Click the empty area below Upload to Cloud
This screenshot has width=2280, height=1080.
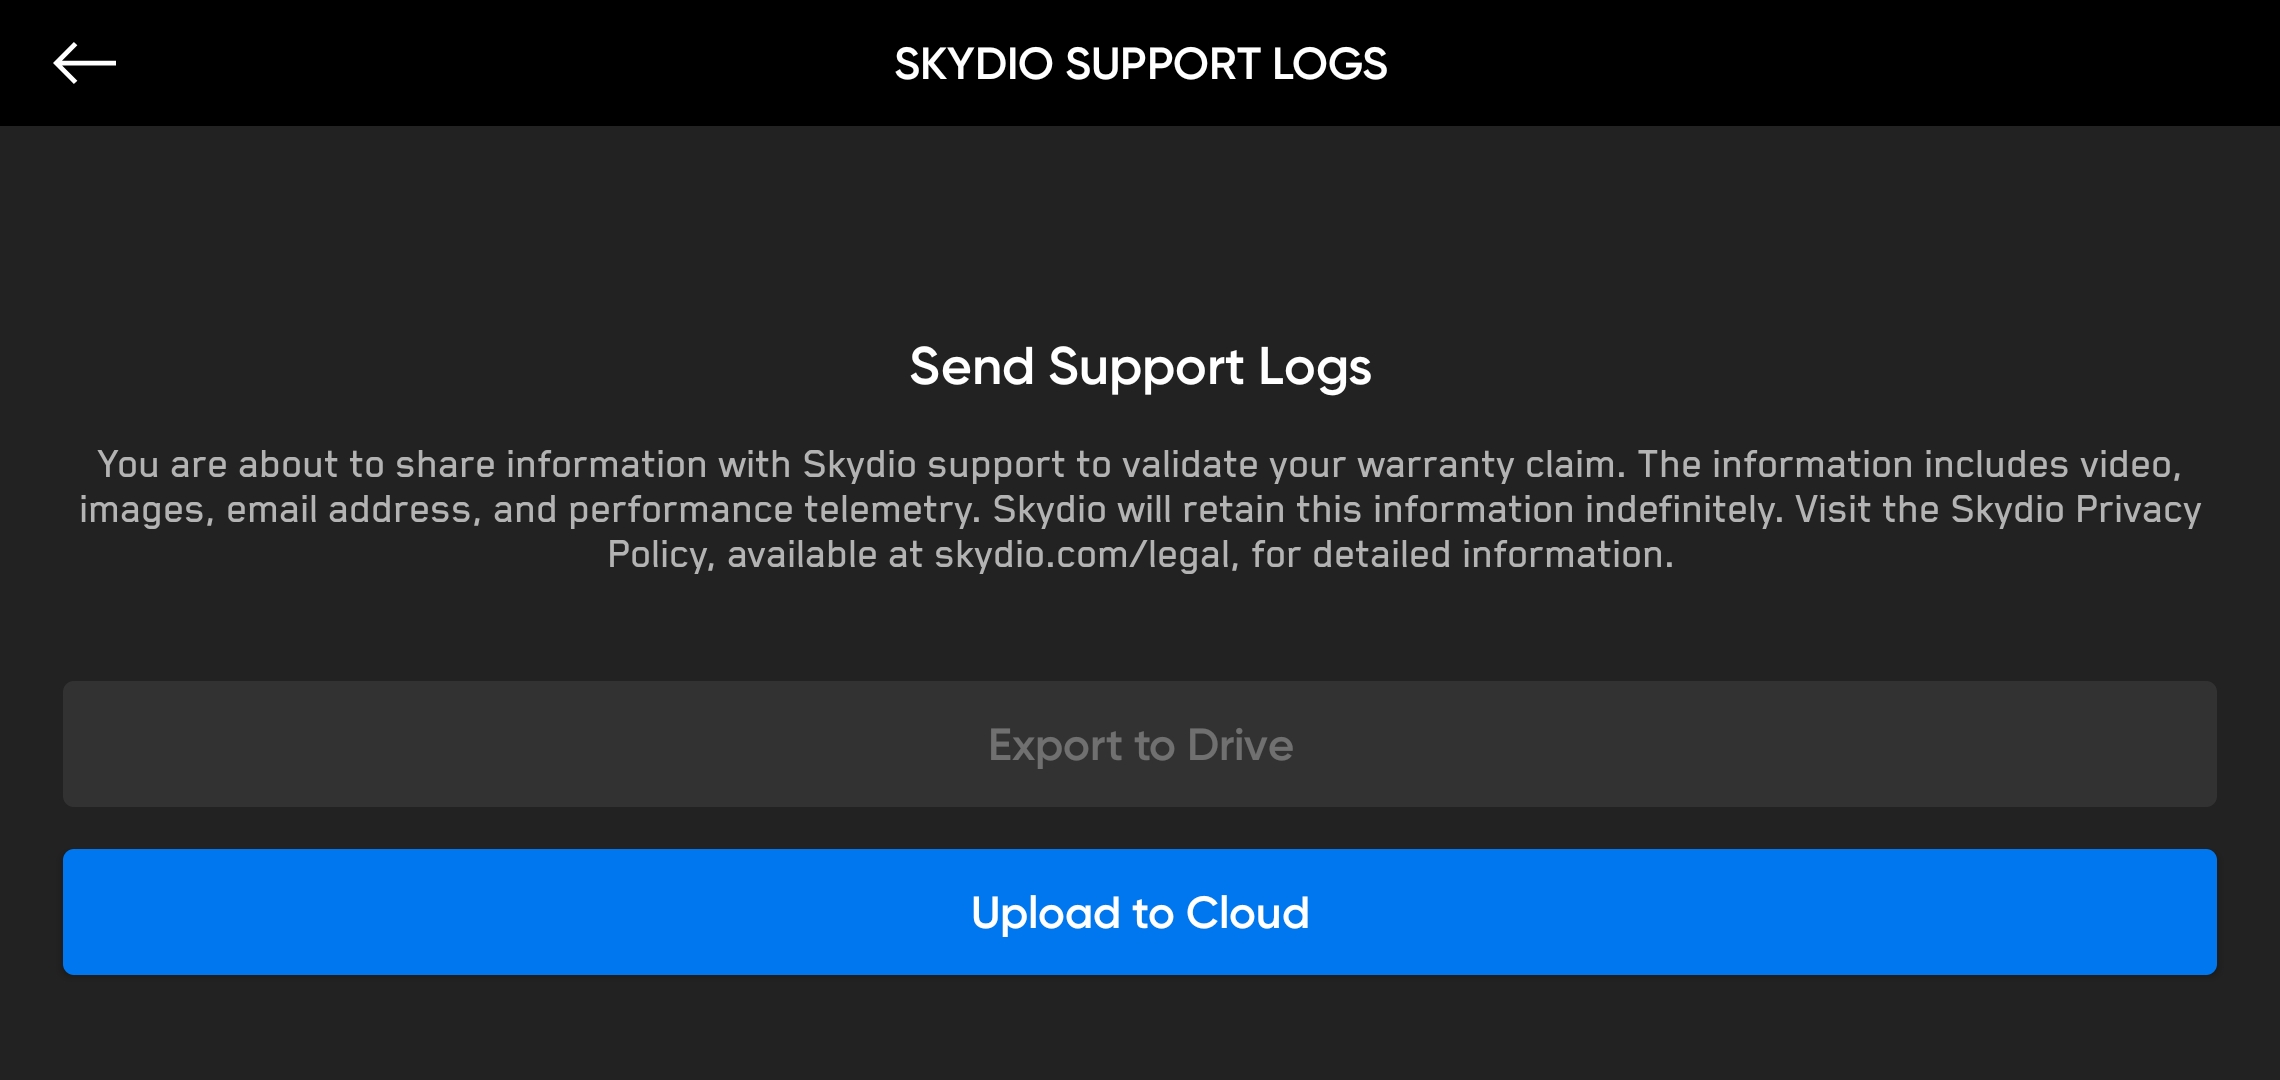(x=1140, y=1030)
